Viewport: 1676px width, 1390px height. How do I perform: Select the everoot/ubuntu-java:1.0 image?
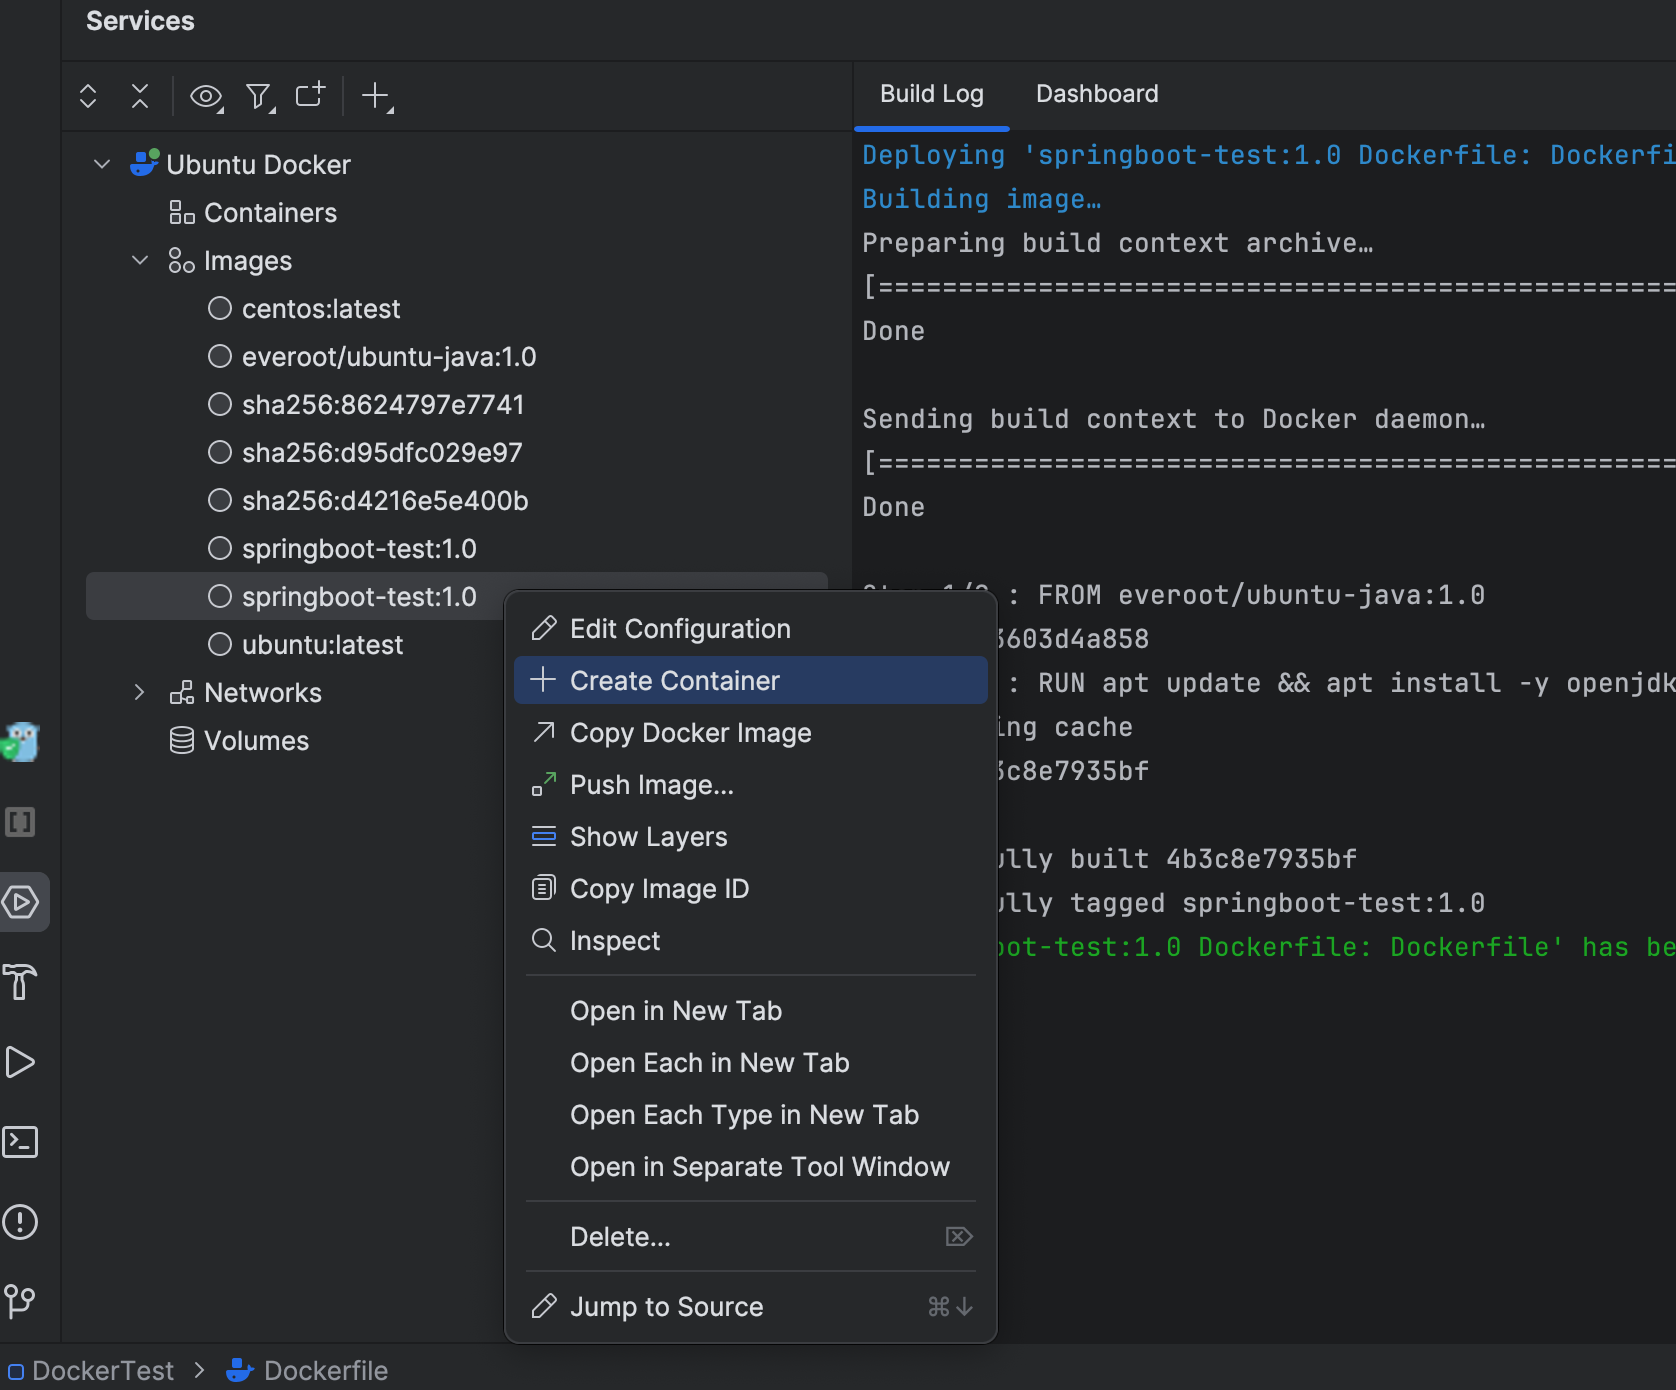click(388, 356)
